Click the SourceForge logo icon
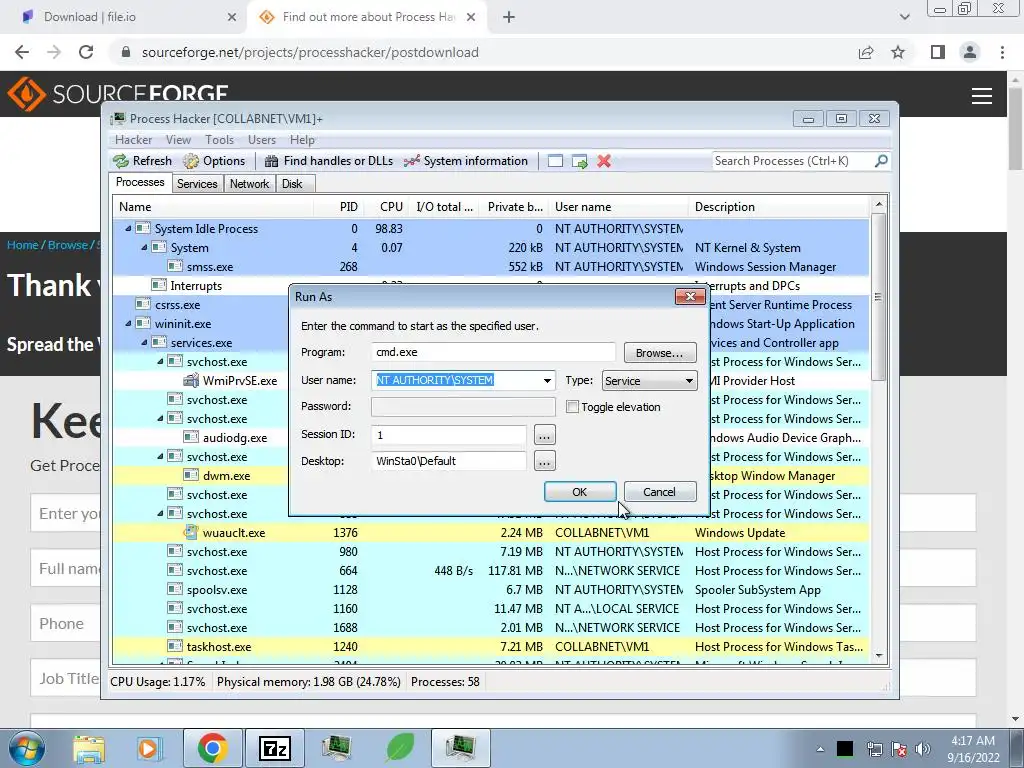Image resolution: width=1024 pixels, height=768 pixels. 26,93
